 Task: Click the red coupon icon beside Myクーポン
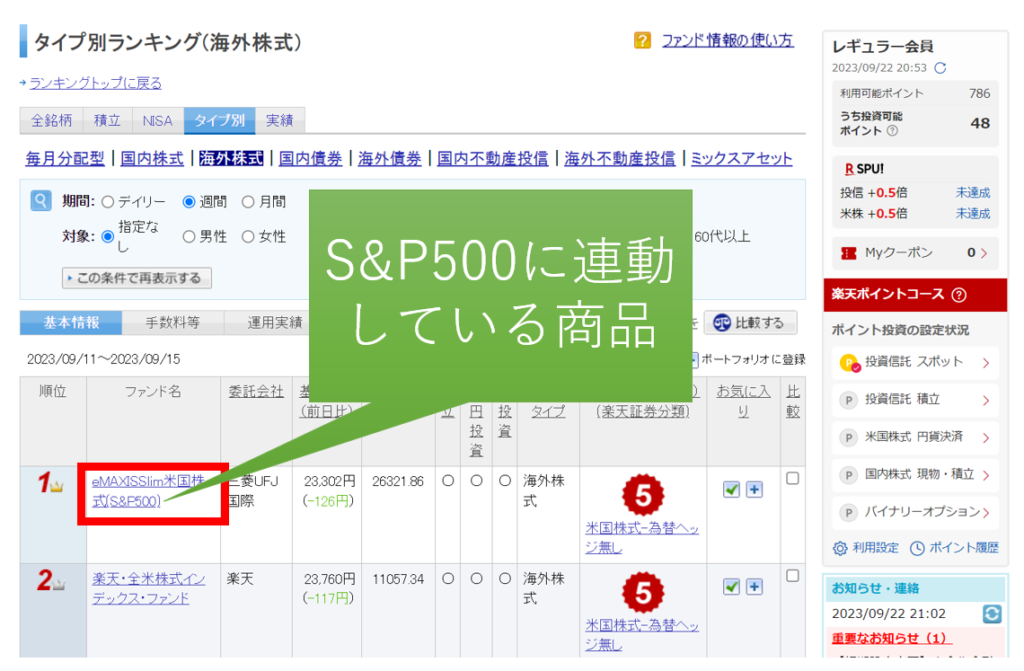click(x=849, y=254)
